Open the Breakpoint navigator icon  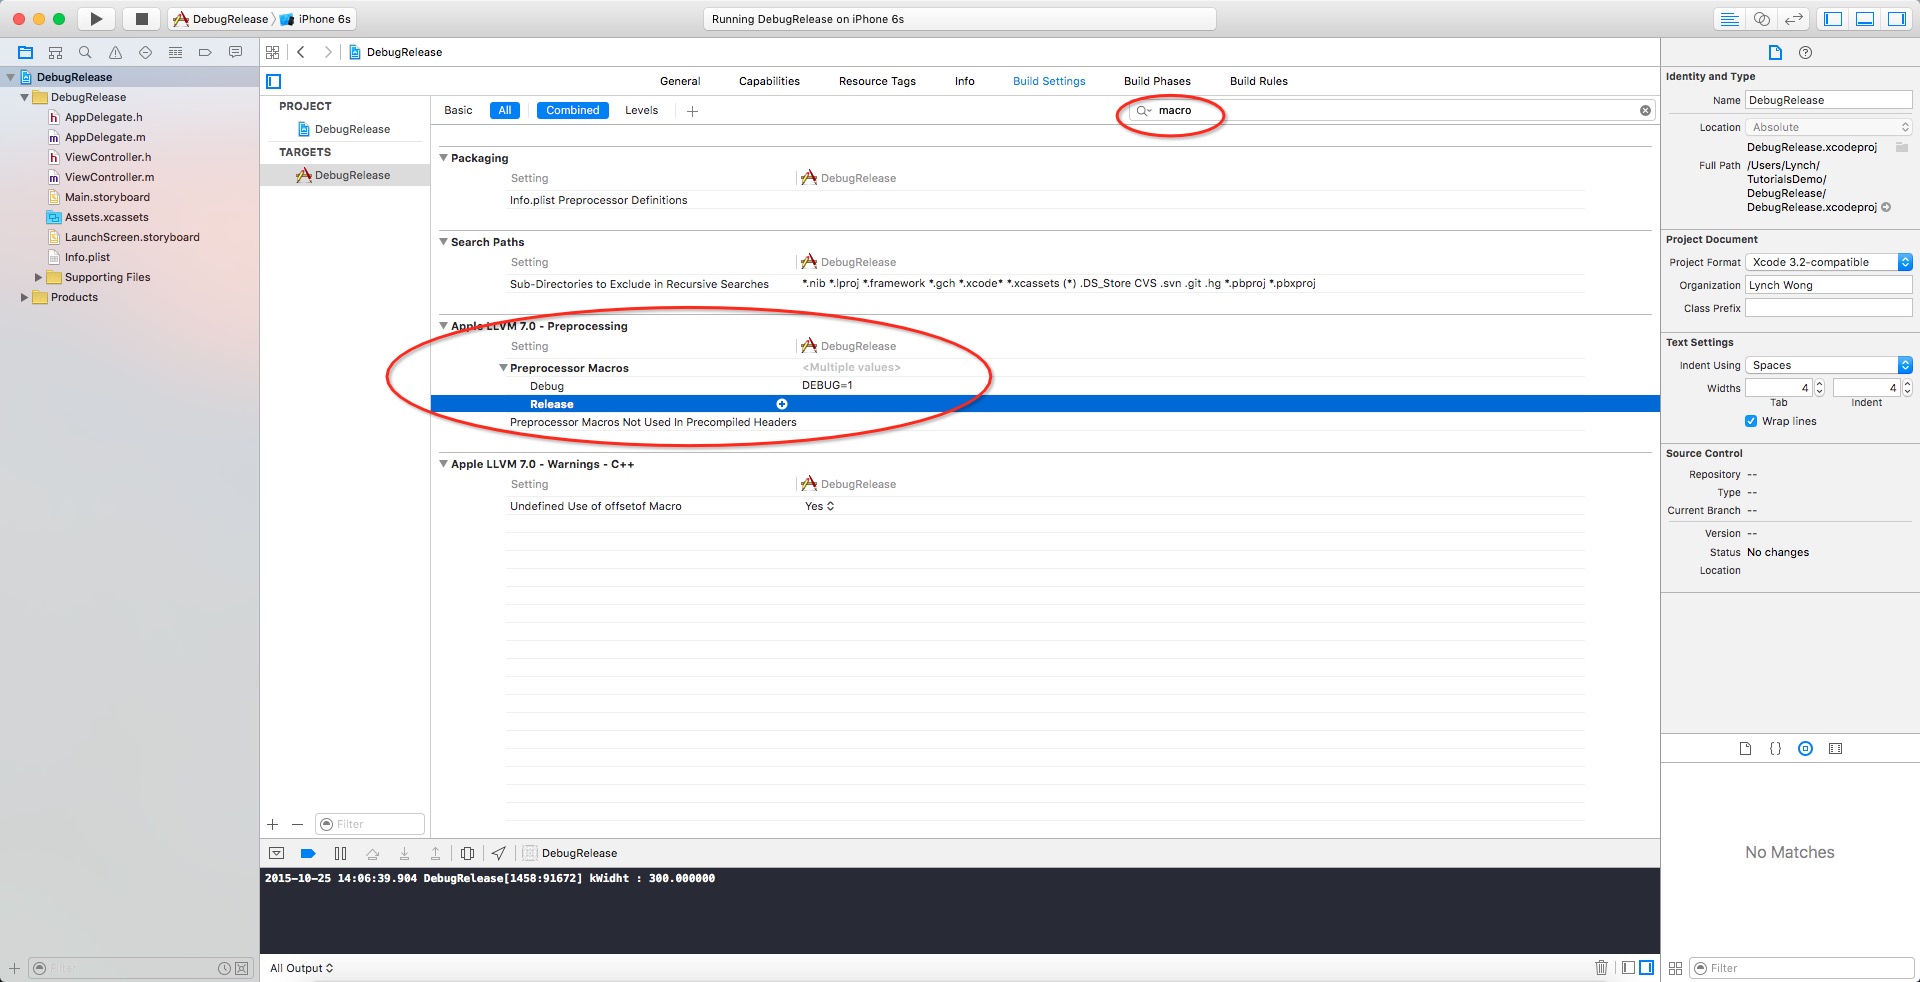pyautogui.click(x=205, y=52)
